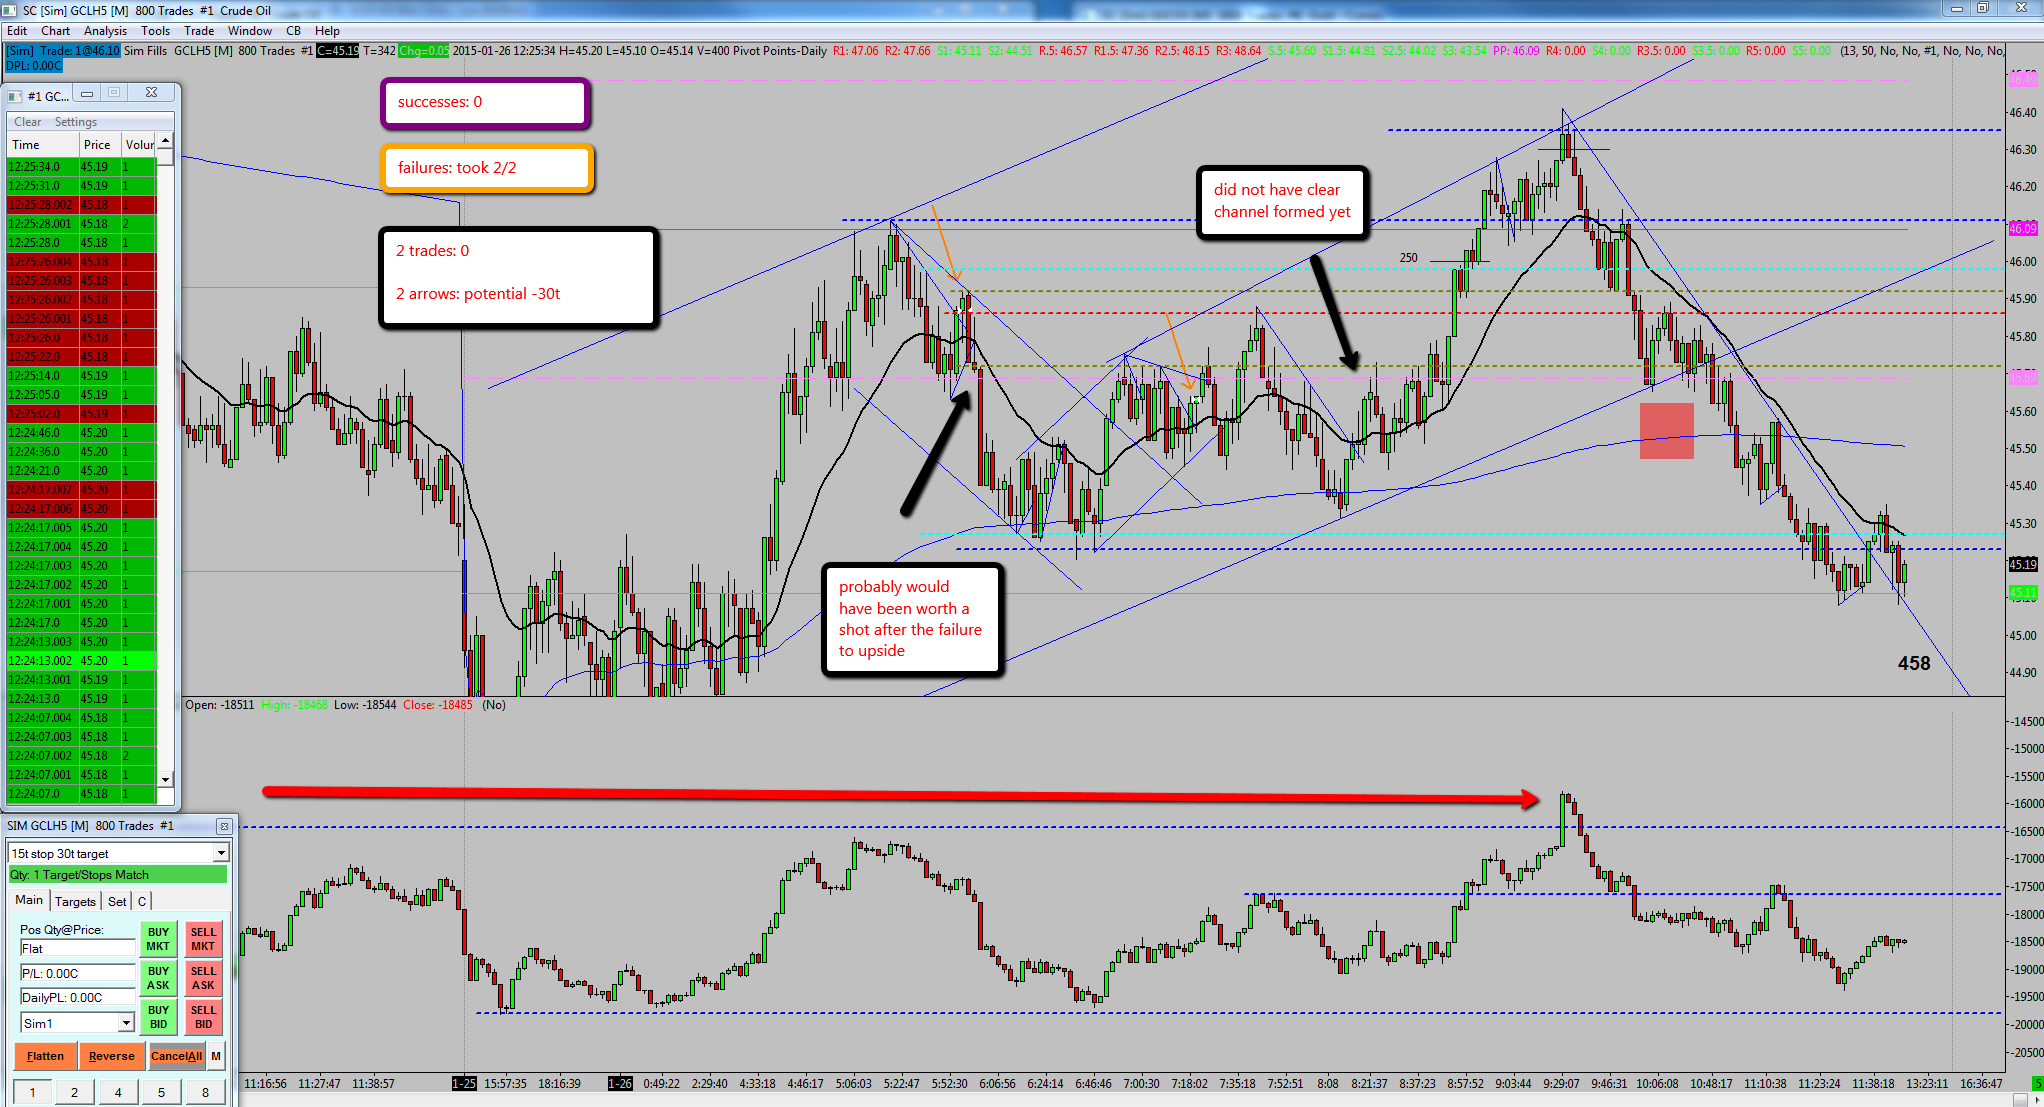Image resolution: width=2044 pixels, height=1107 pixels.
Task: Select order quantity 5
Action: pos(161,1092)
